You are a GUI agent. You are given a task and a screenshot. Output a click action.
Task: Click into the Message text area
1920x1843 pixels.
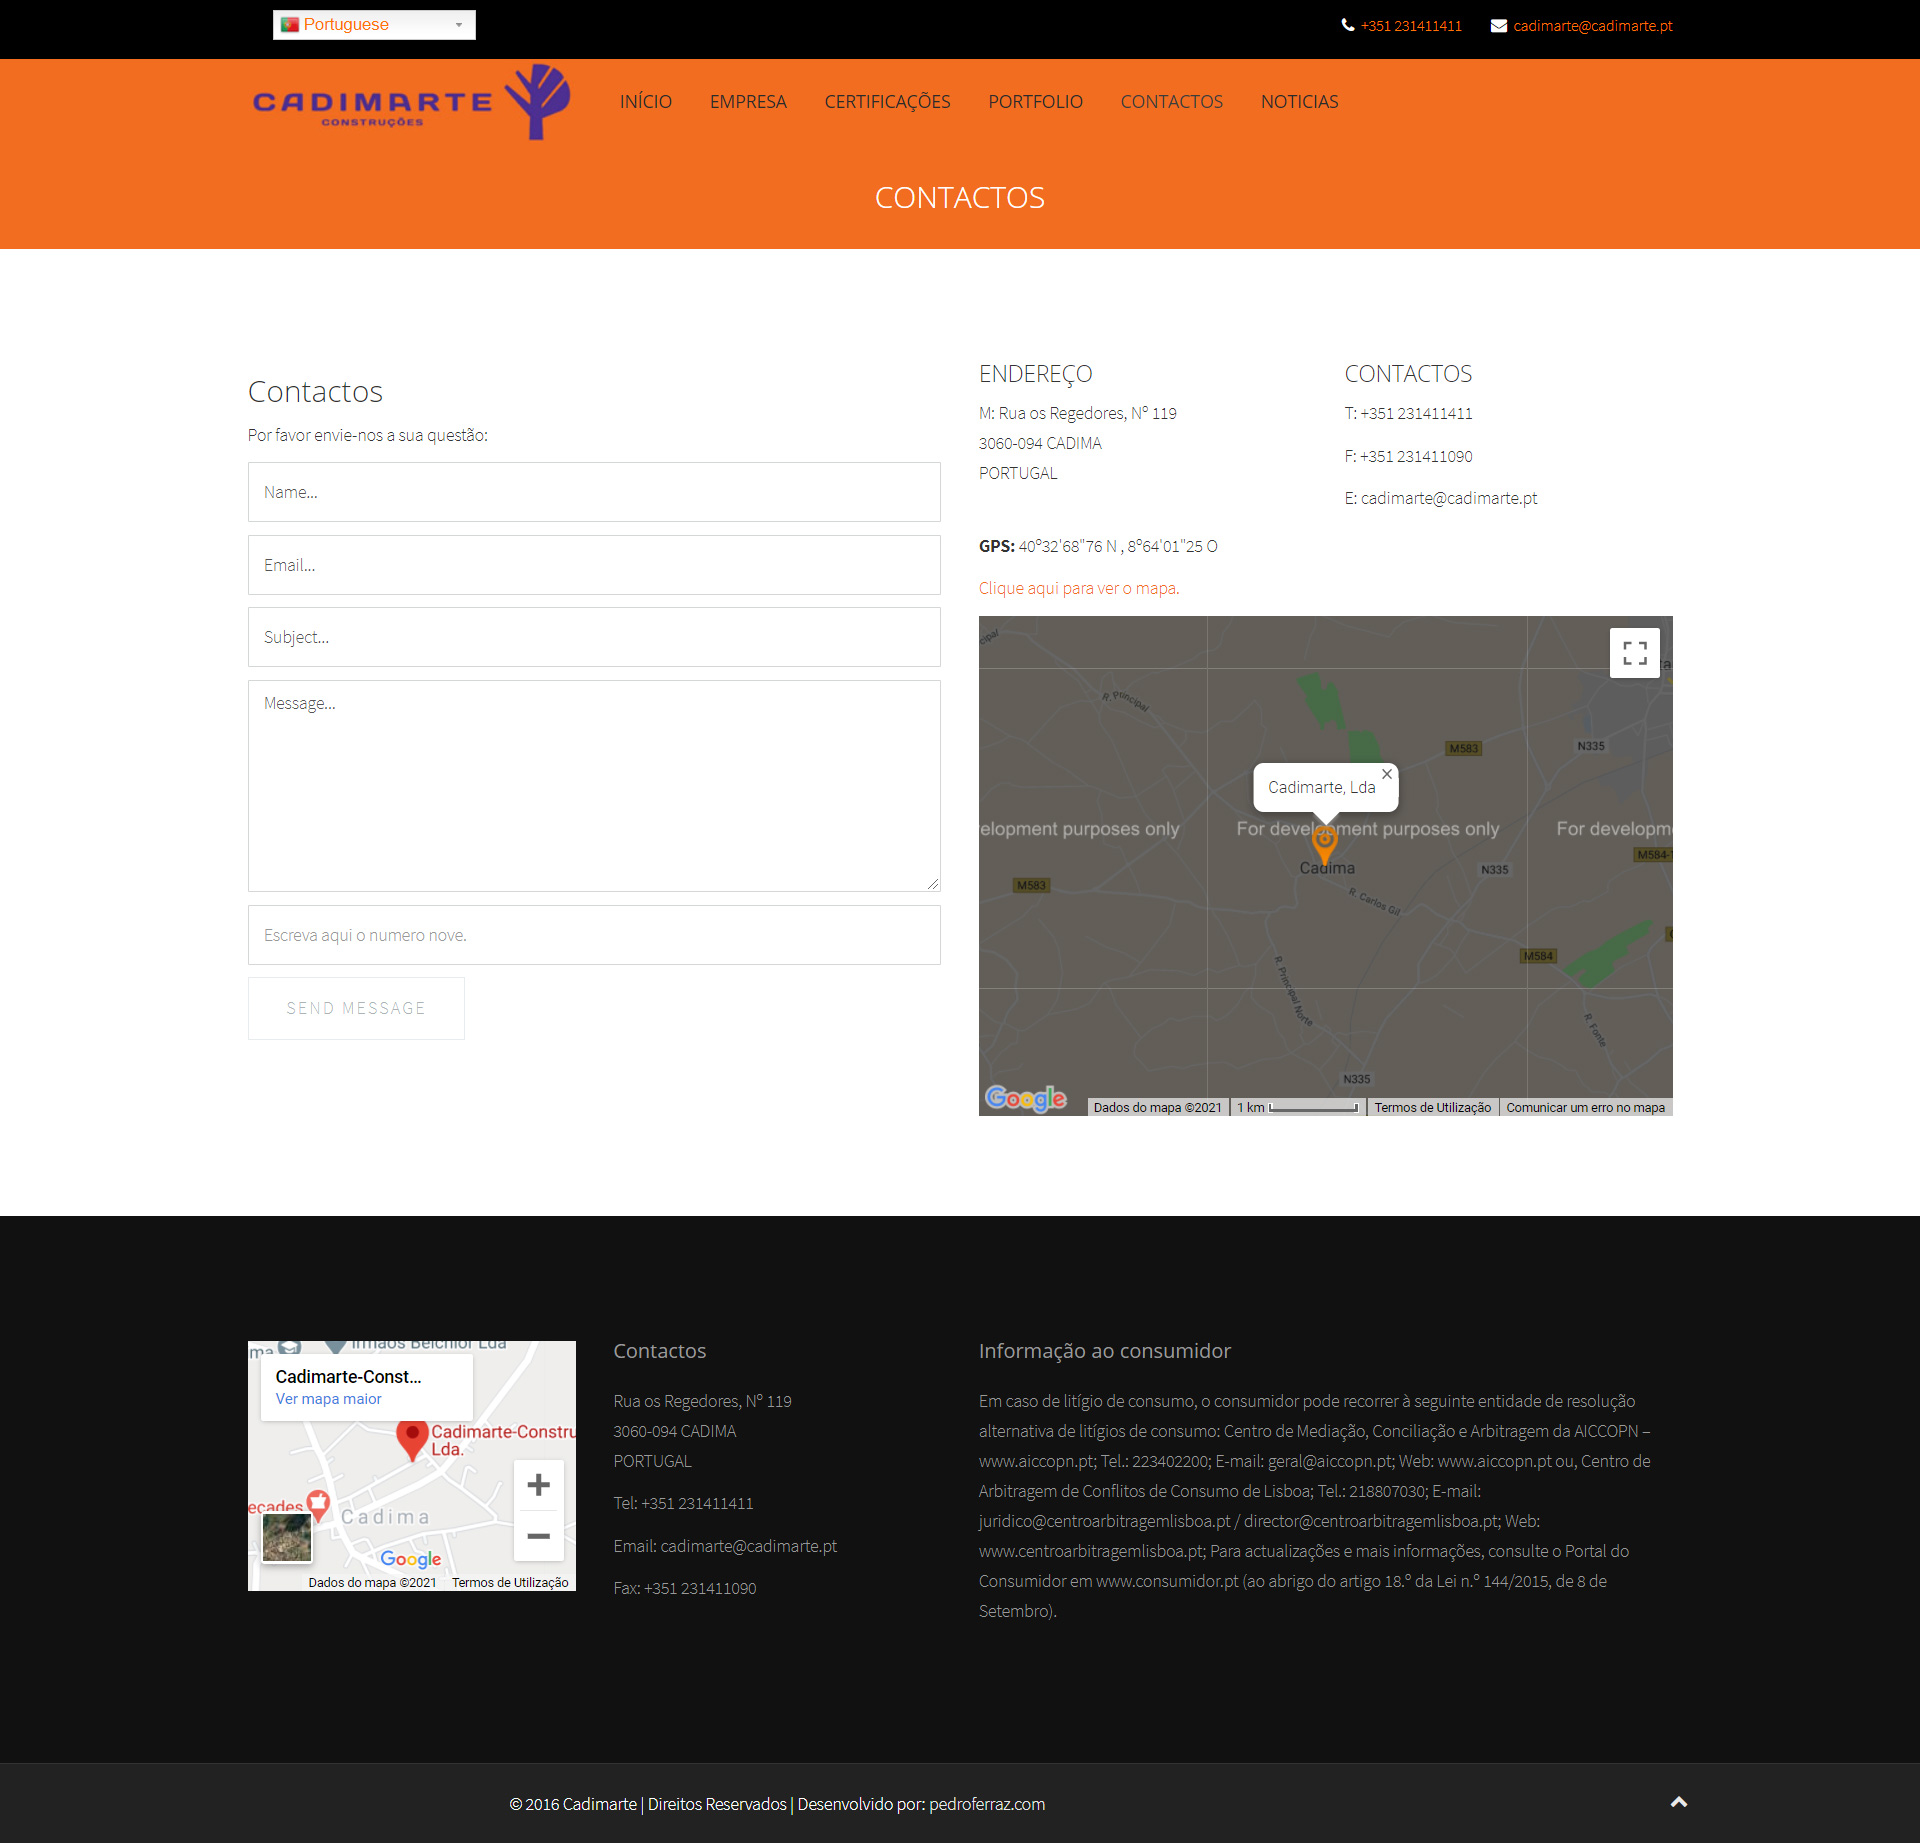594,785
